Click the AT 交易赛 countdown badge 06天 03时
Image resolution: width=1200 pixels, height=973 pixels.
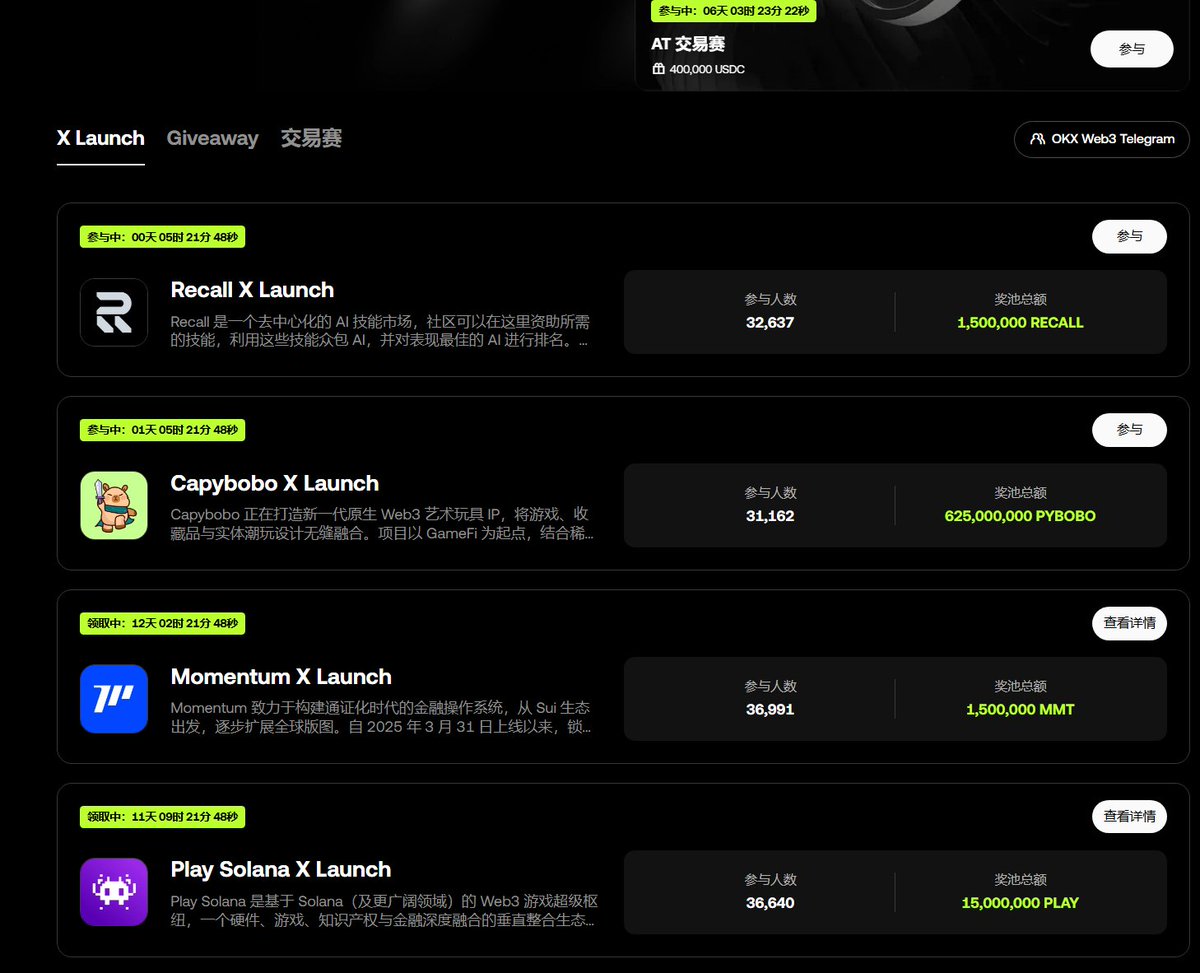[734, 11]
